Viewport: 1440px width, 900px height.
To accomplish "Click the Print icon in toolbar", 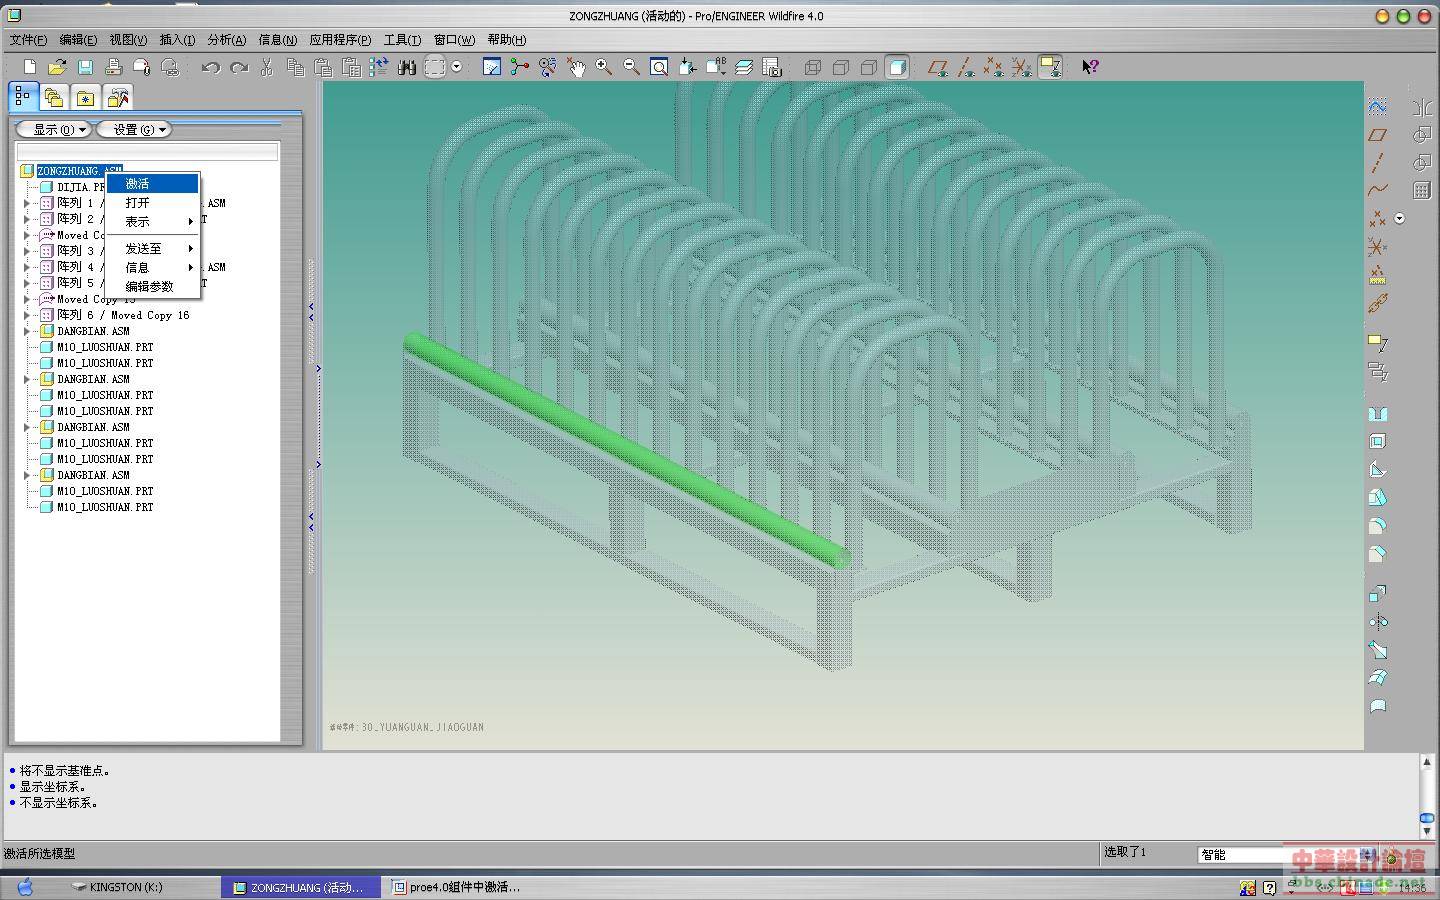I will click(113, 67).
